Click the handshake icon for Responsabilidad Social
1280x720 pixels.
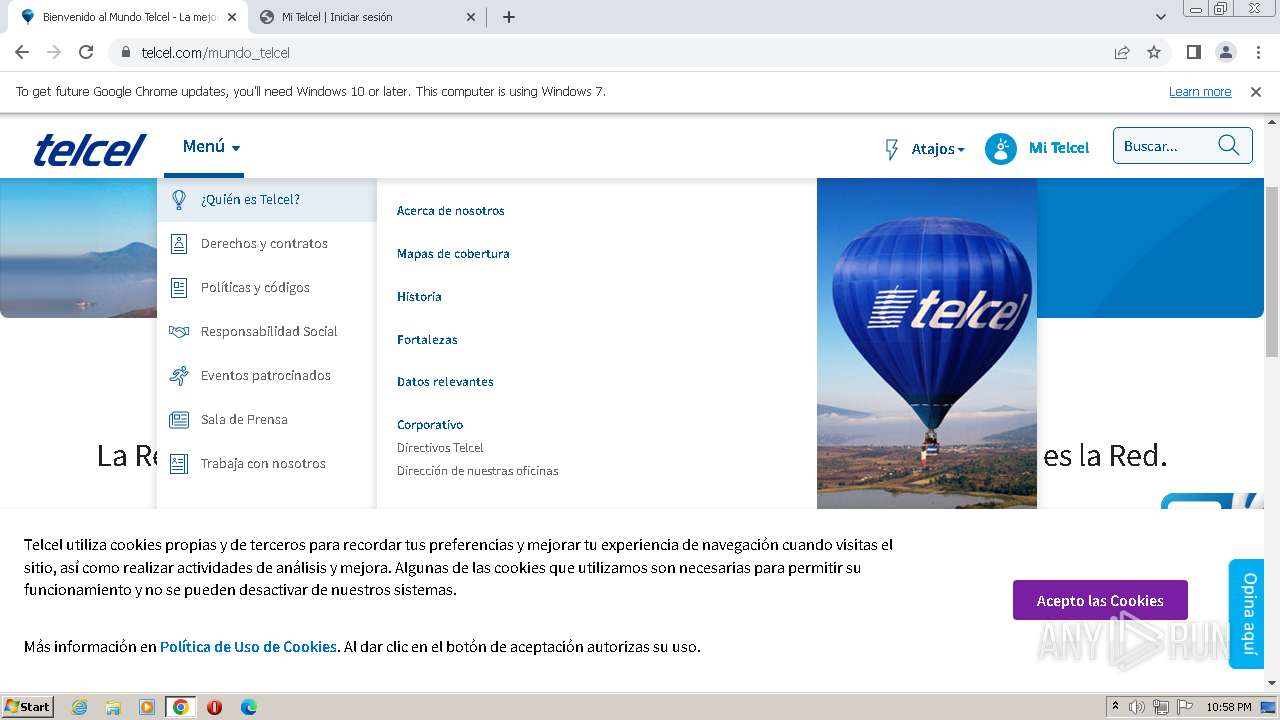(x=179, y=332)
